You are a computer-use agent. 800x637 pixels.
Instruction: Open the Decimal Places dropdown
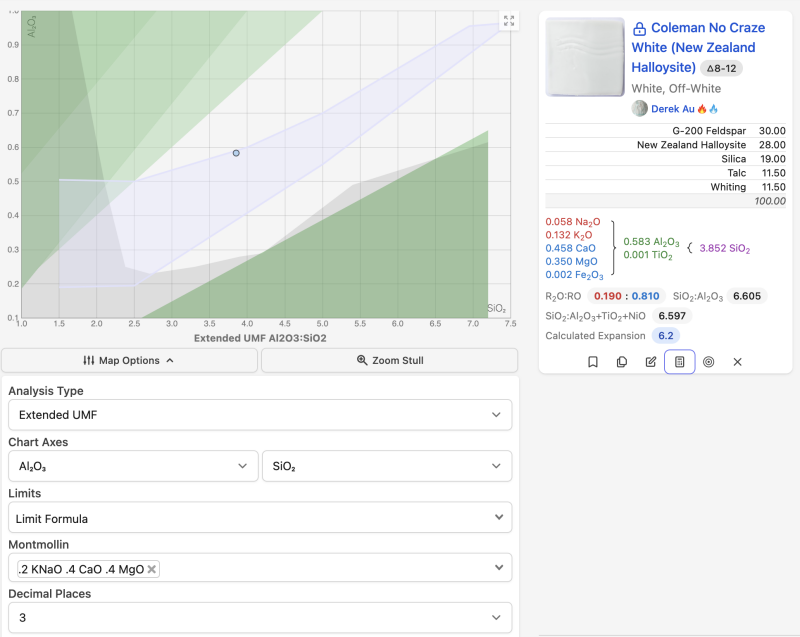coord(260,618)
